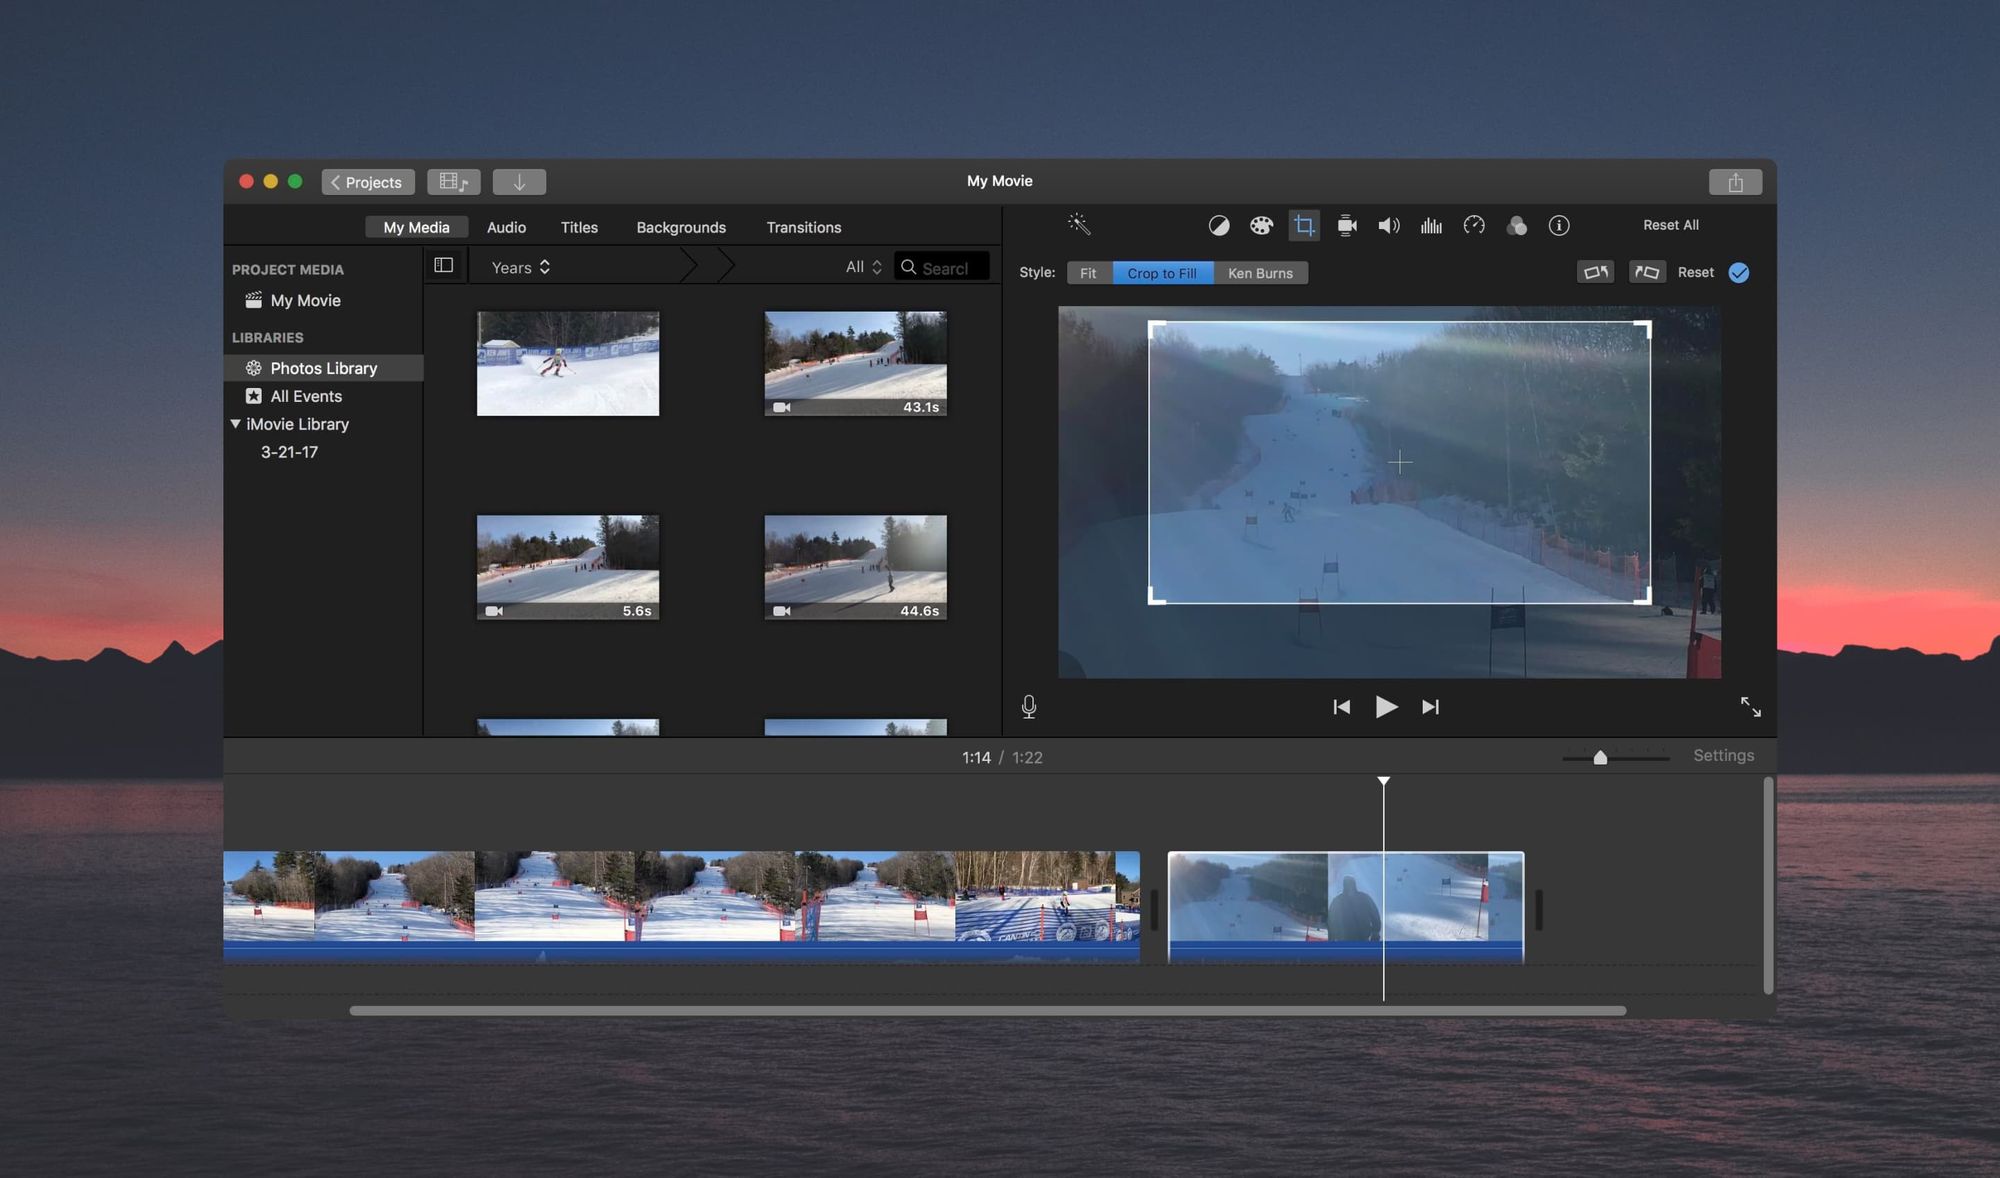Switch to the Titles tab

579,227
